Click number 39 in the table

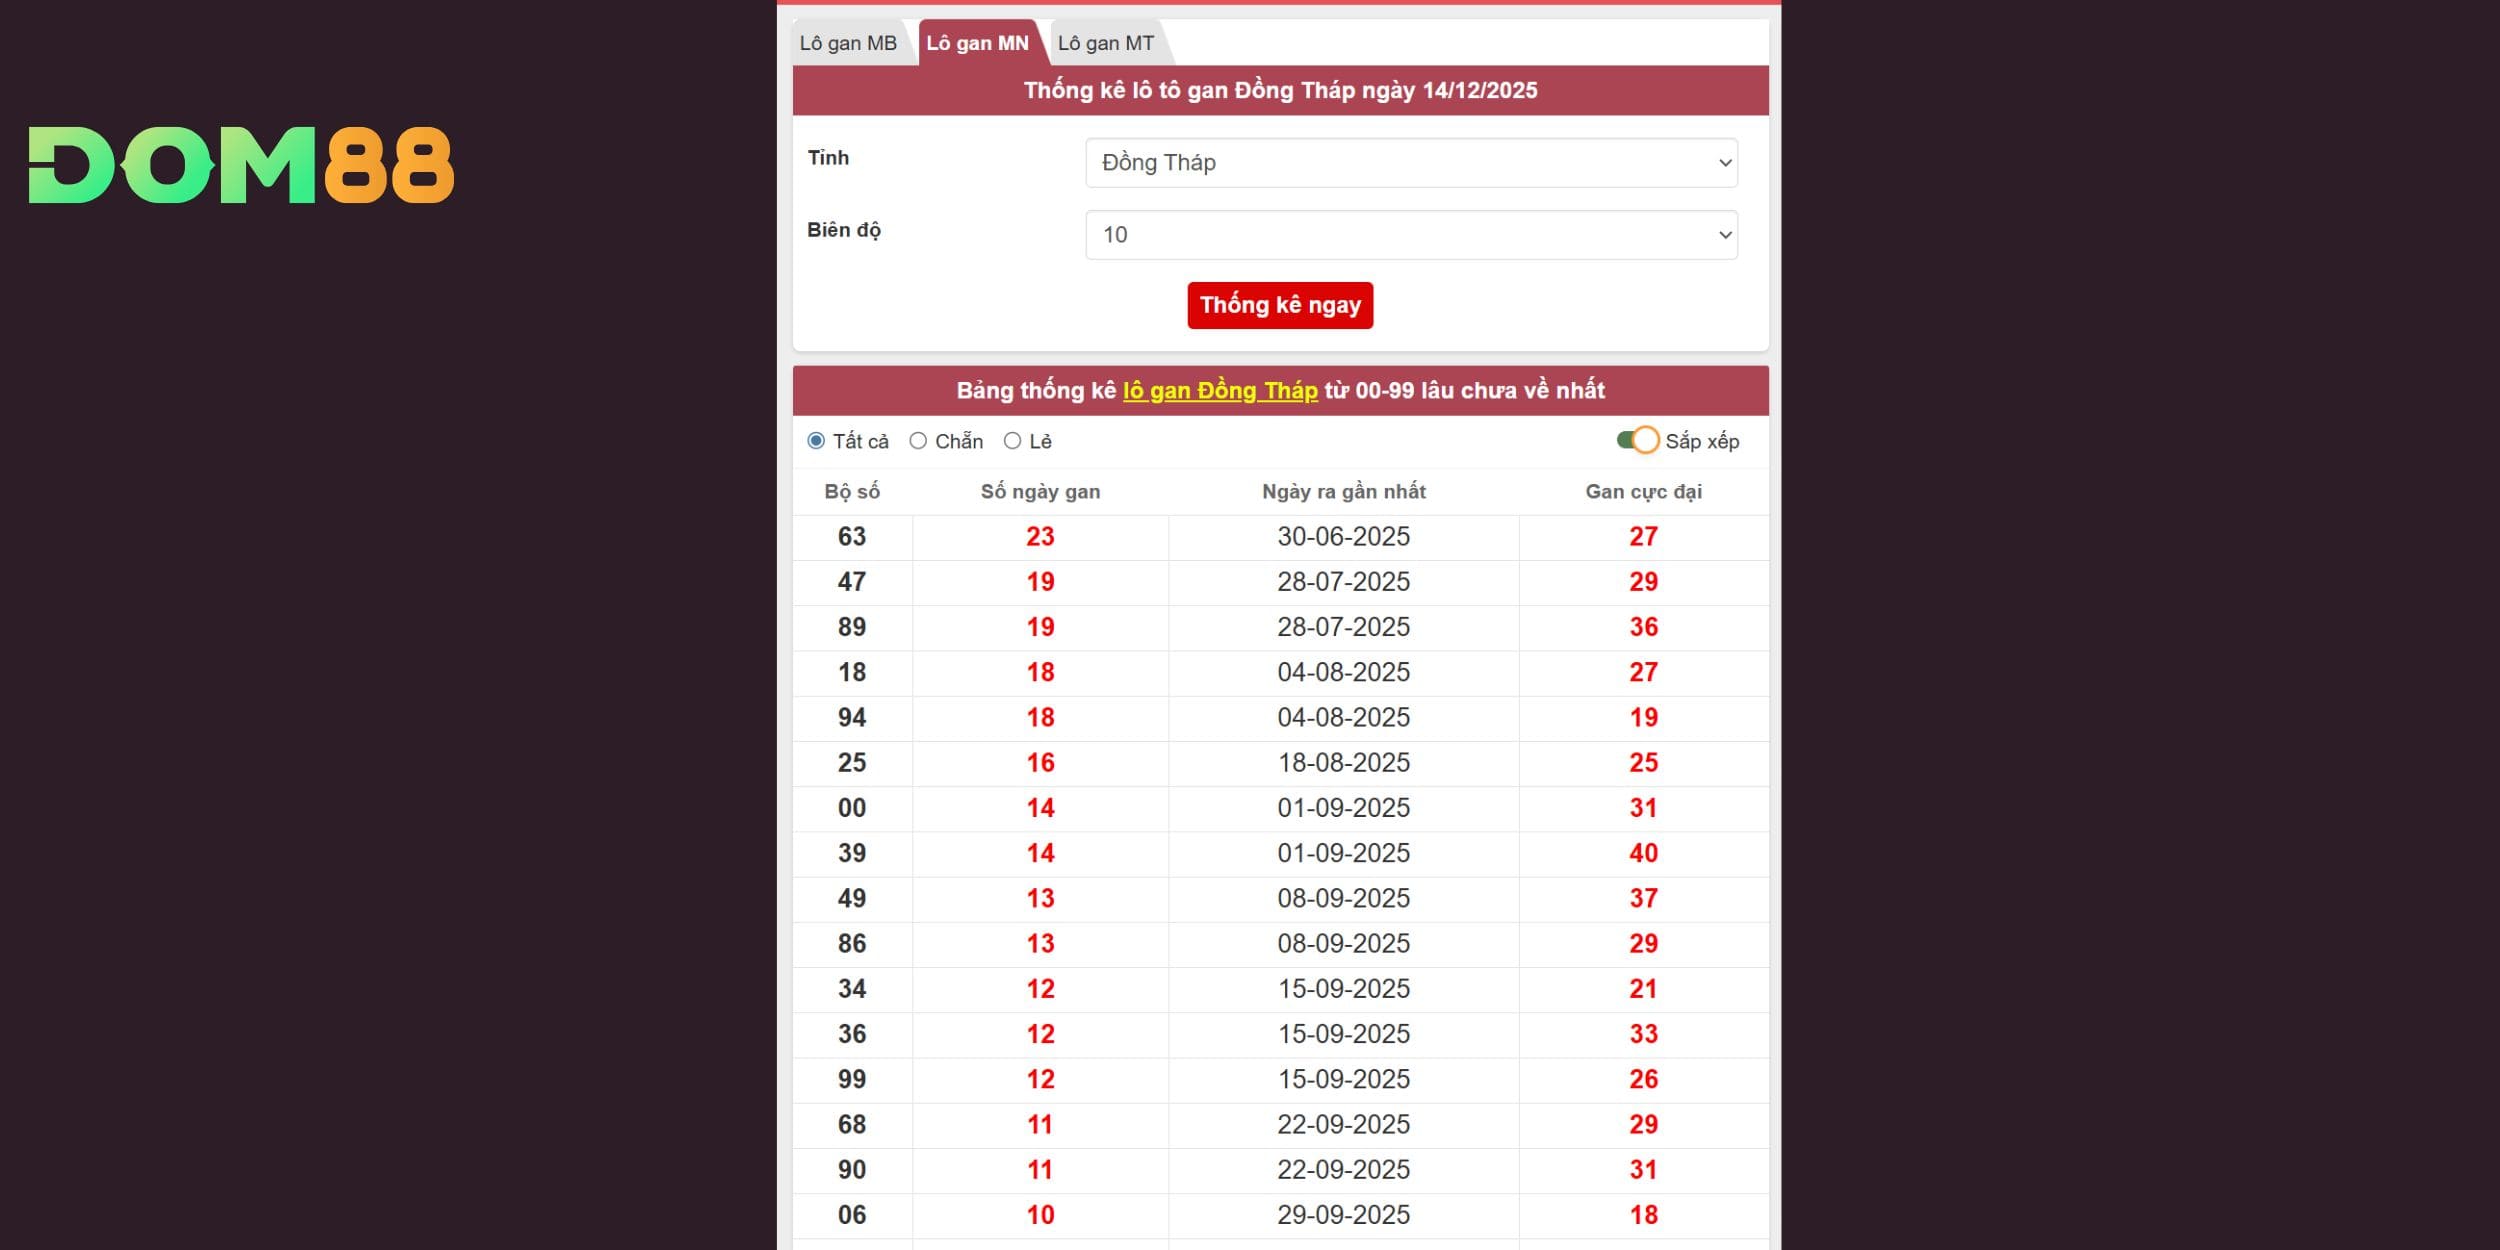click(851, 853)
